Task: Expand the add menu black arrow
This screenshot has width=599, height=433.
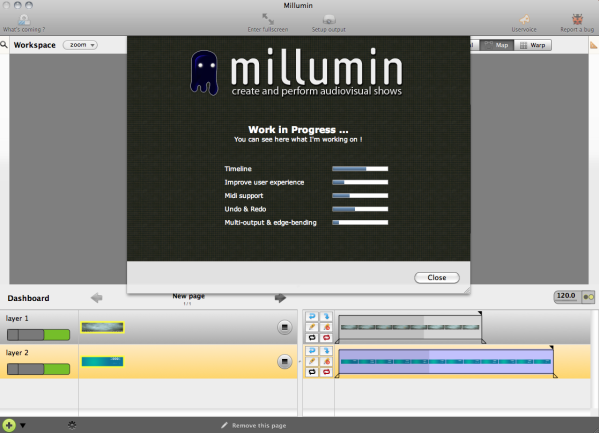Action: point(23,425)
